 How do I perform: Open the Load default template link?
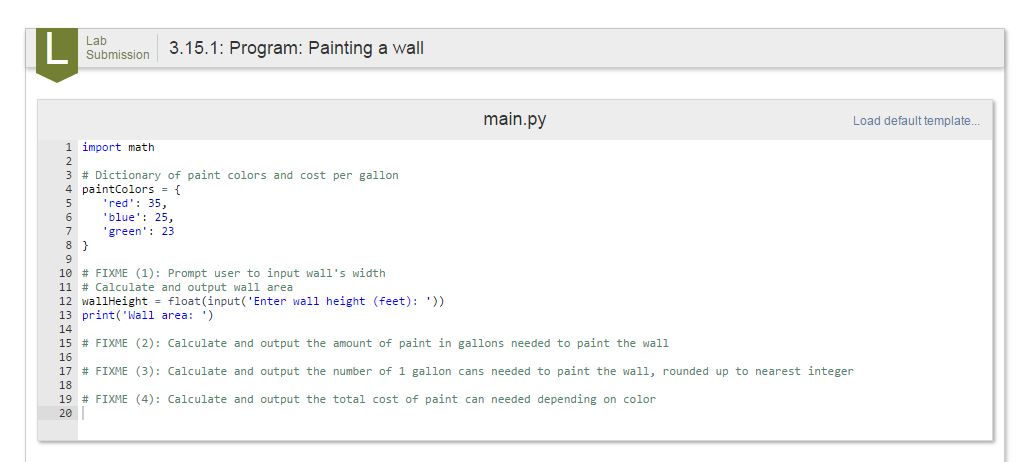916,121
